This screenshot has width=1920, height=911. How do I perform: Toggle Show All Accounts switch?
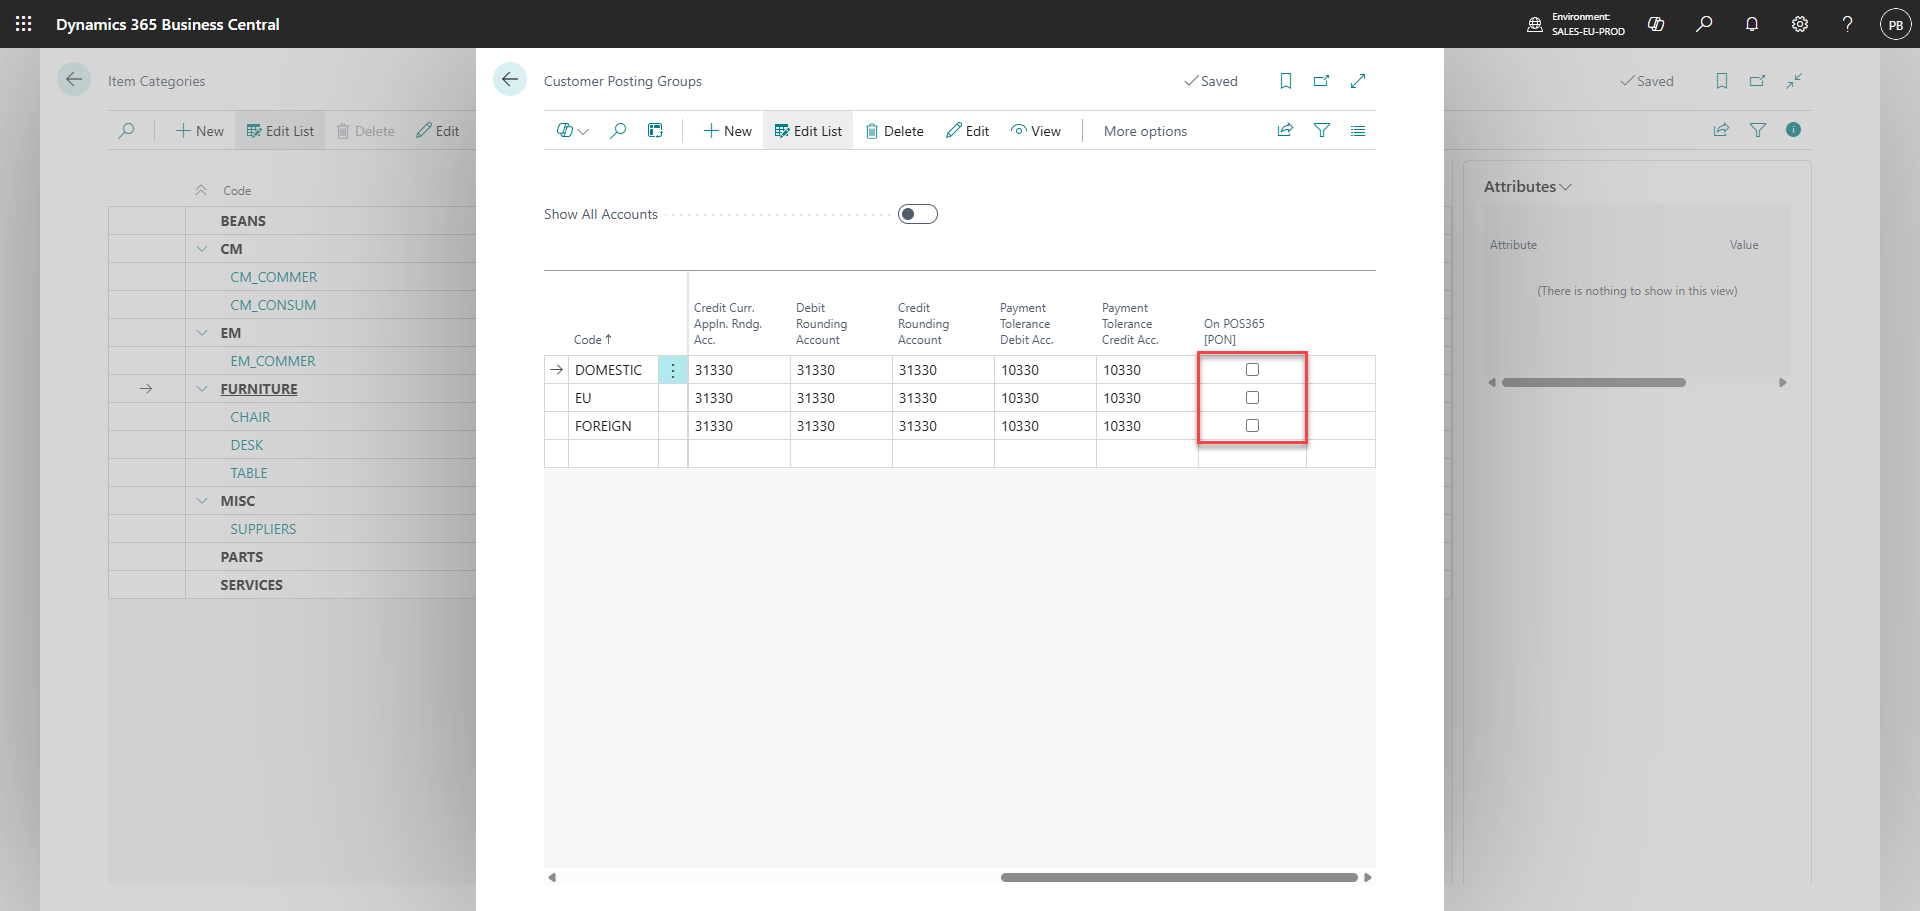pyautogui.click(x=918, y=214)
